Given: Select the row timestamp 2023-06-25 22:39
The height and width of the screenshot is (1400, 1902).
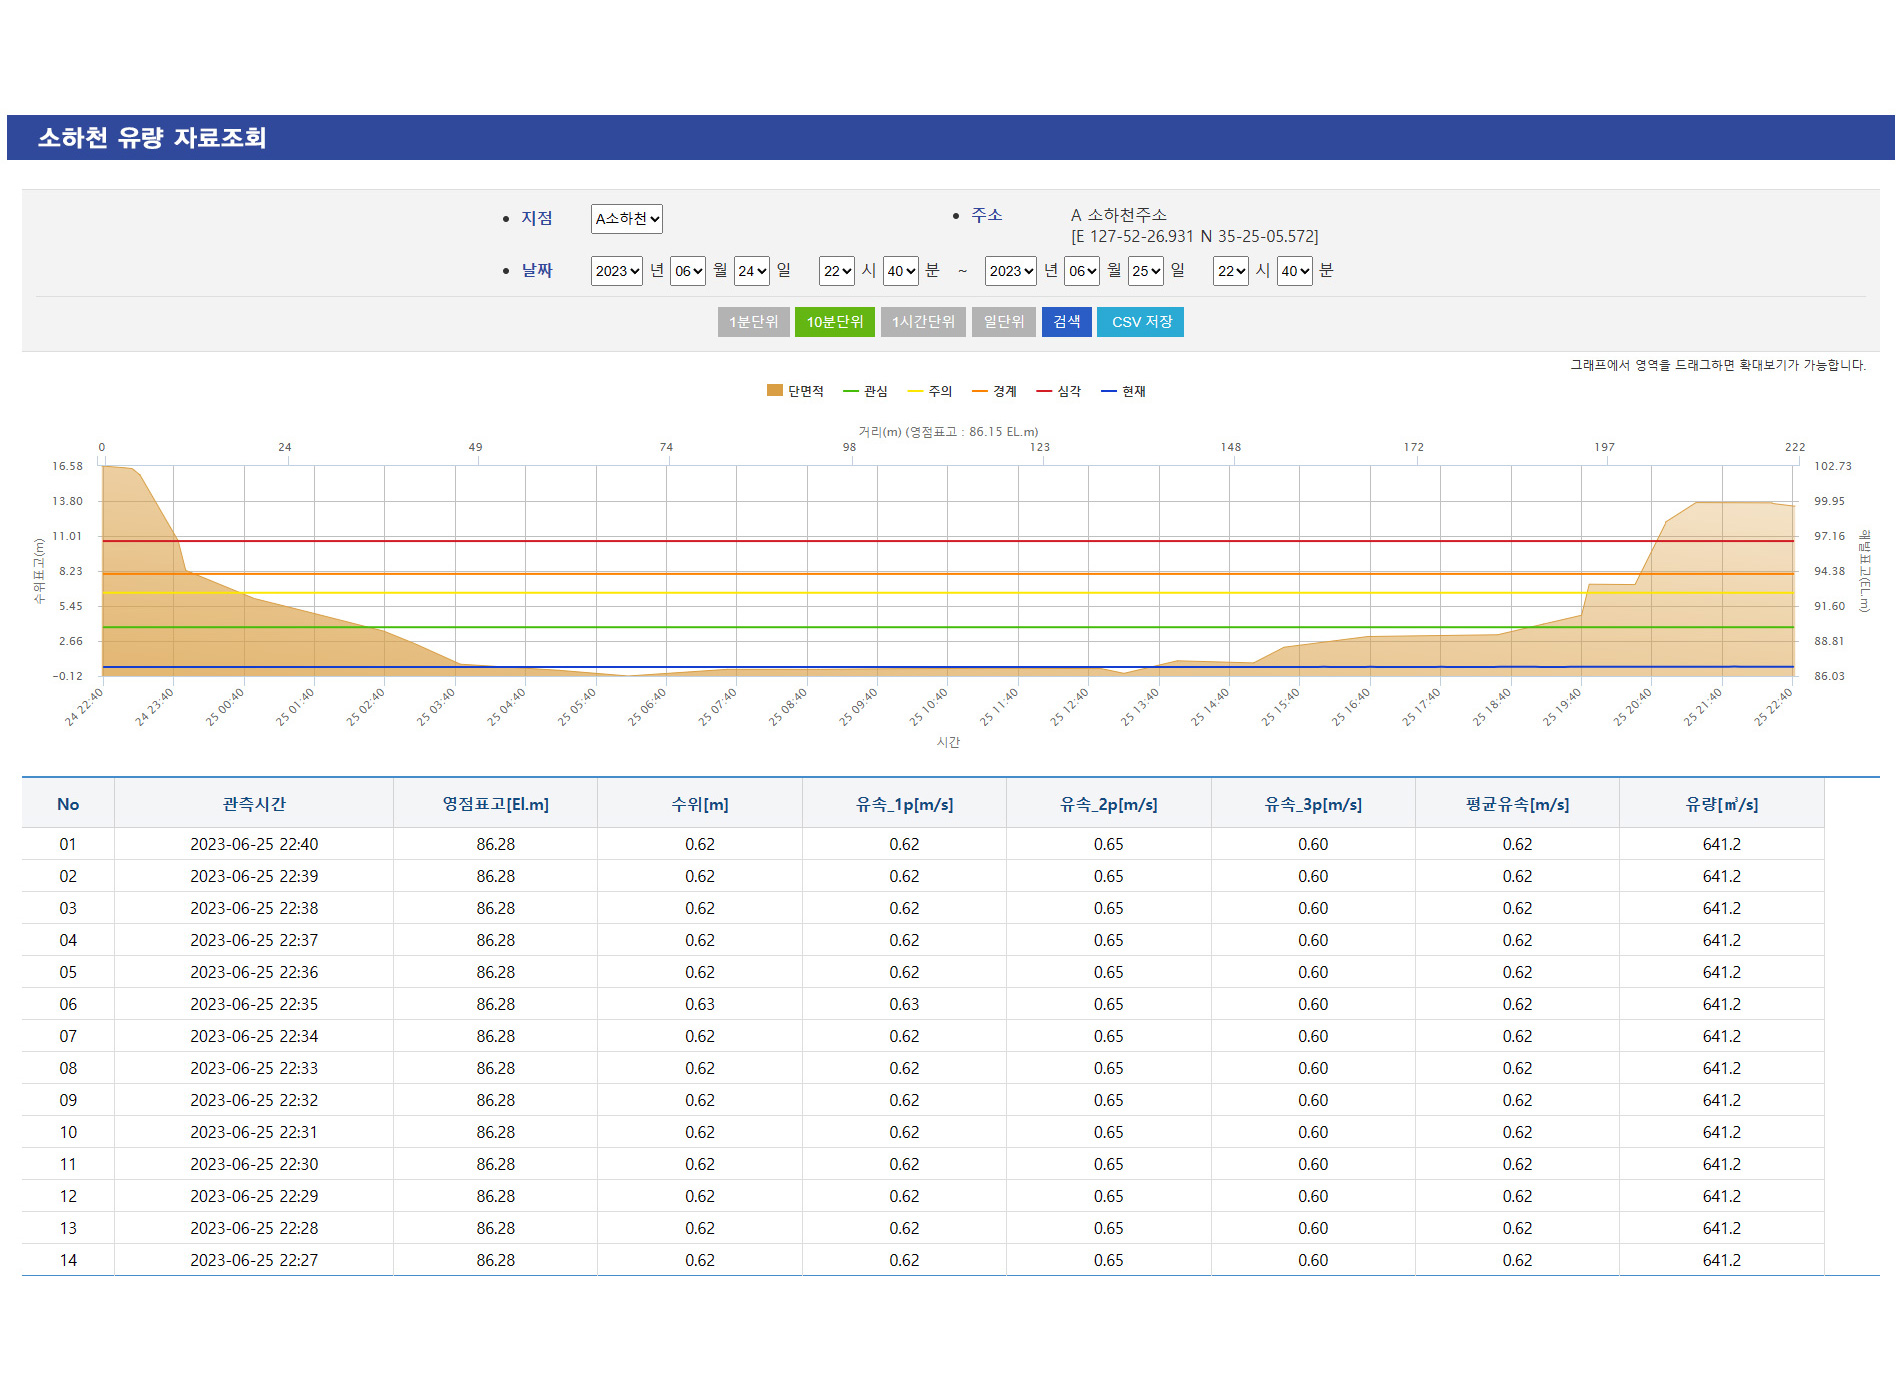Looking at the screenshot, I should (254, 876).
